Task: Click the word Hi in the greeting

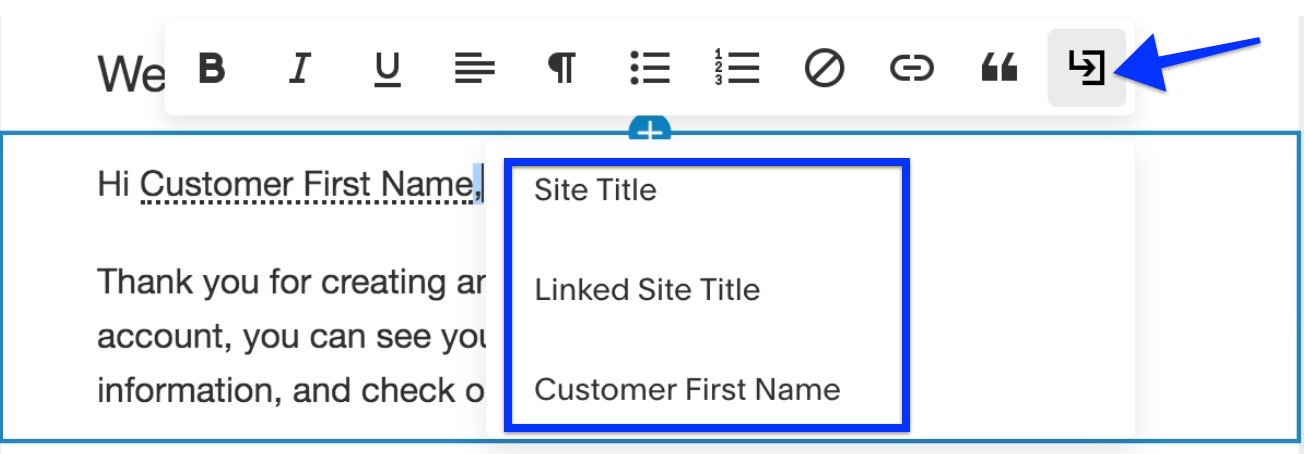Action: 114,184
